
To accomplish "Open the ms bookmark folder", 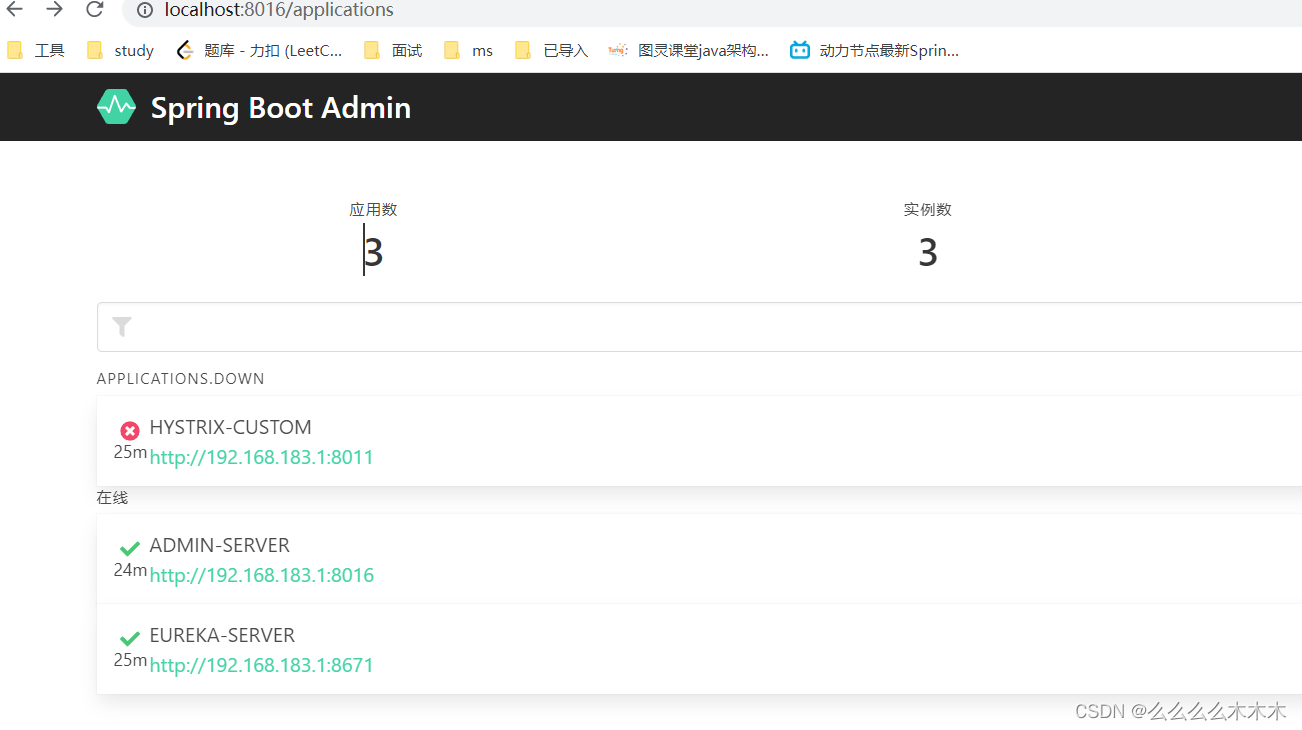I will 469,50.
